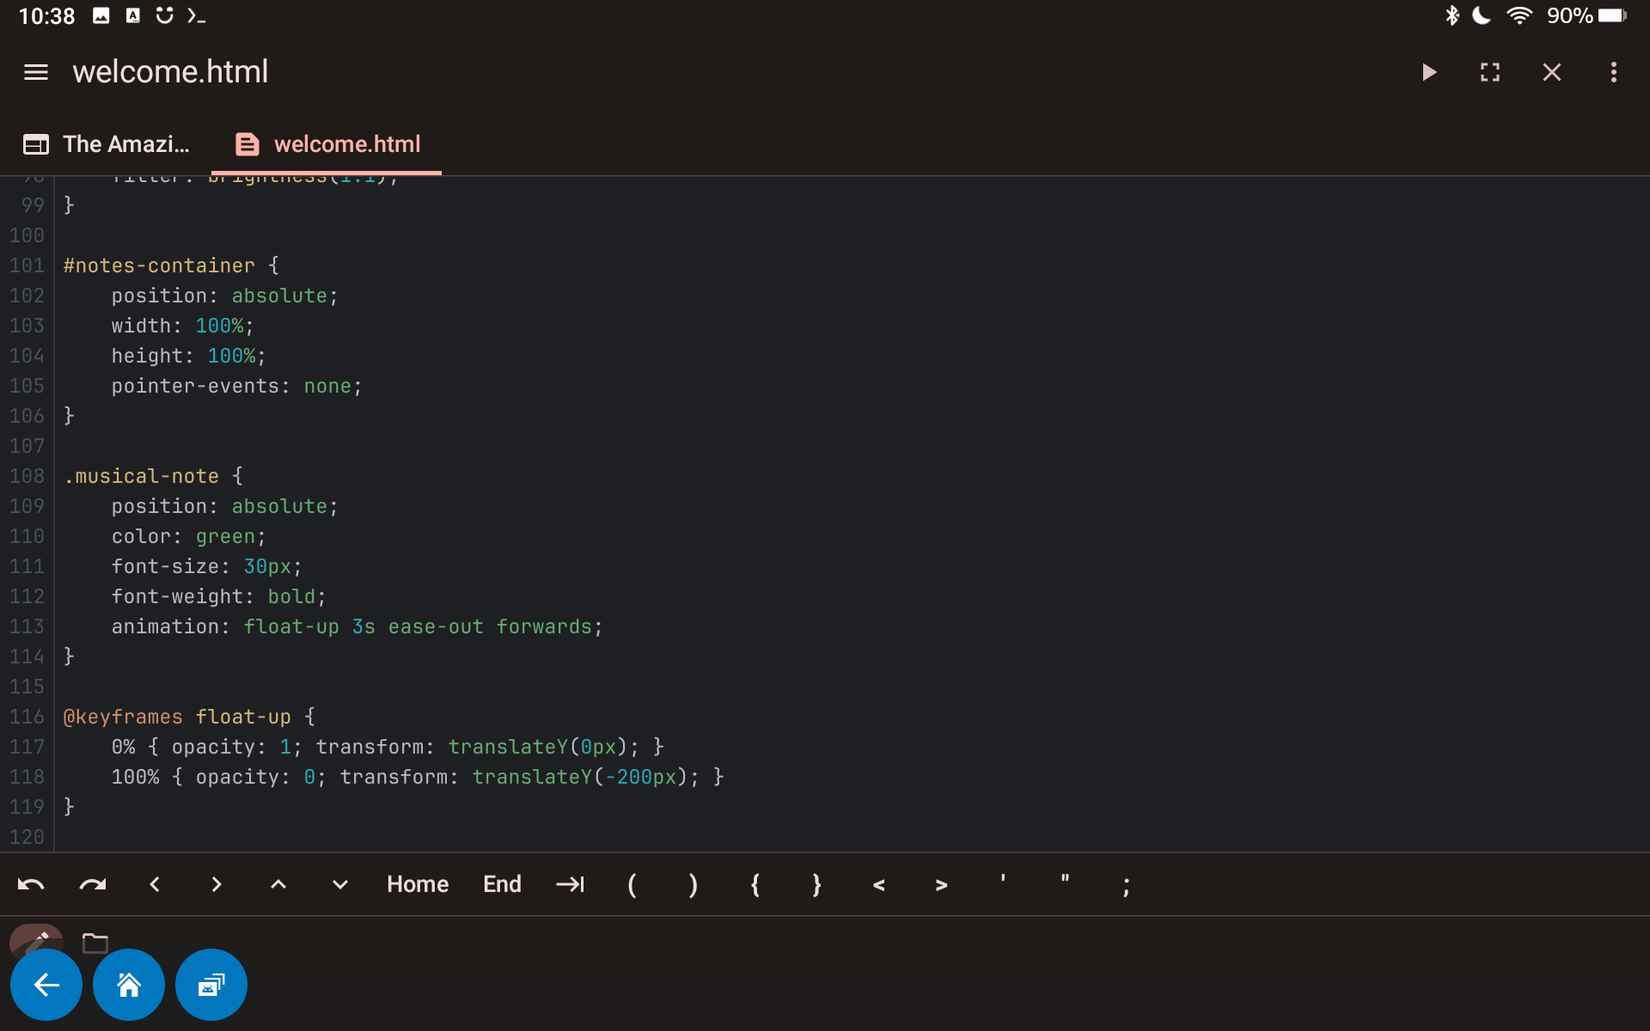Move cursor left with arrow key
This screenshot has width=1650, height=1031.
pos(155,884)
